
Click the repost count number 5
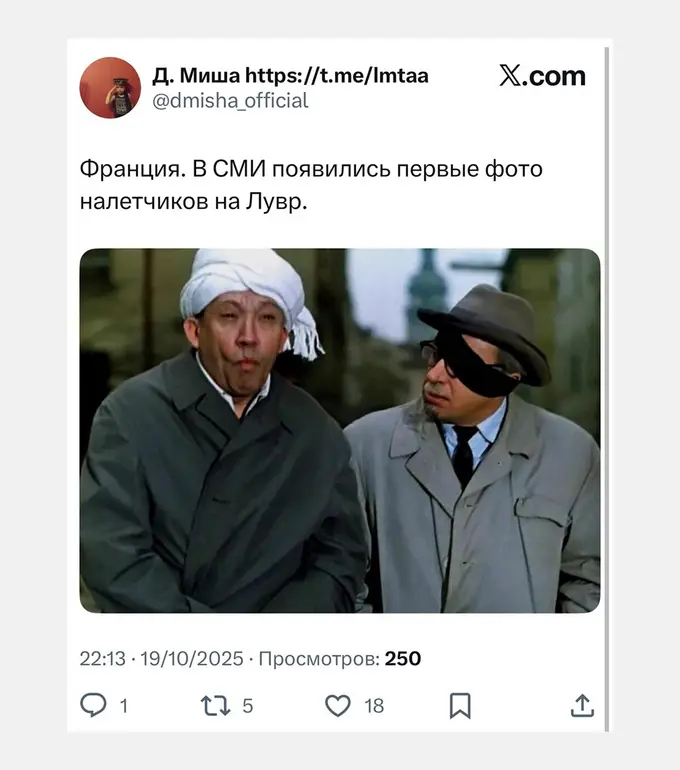pyautogui.click(x=247, y=706)
